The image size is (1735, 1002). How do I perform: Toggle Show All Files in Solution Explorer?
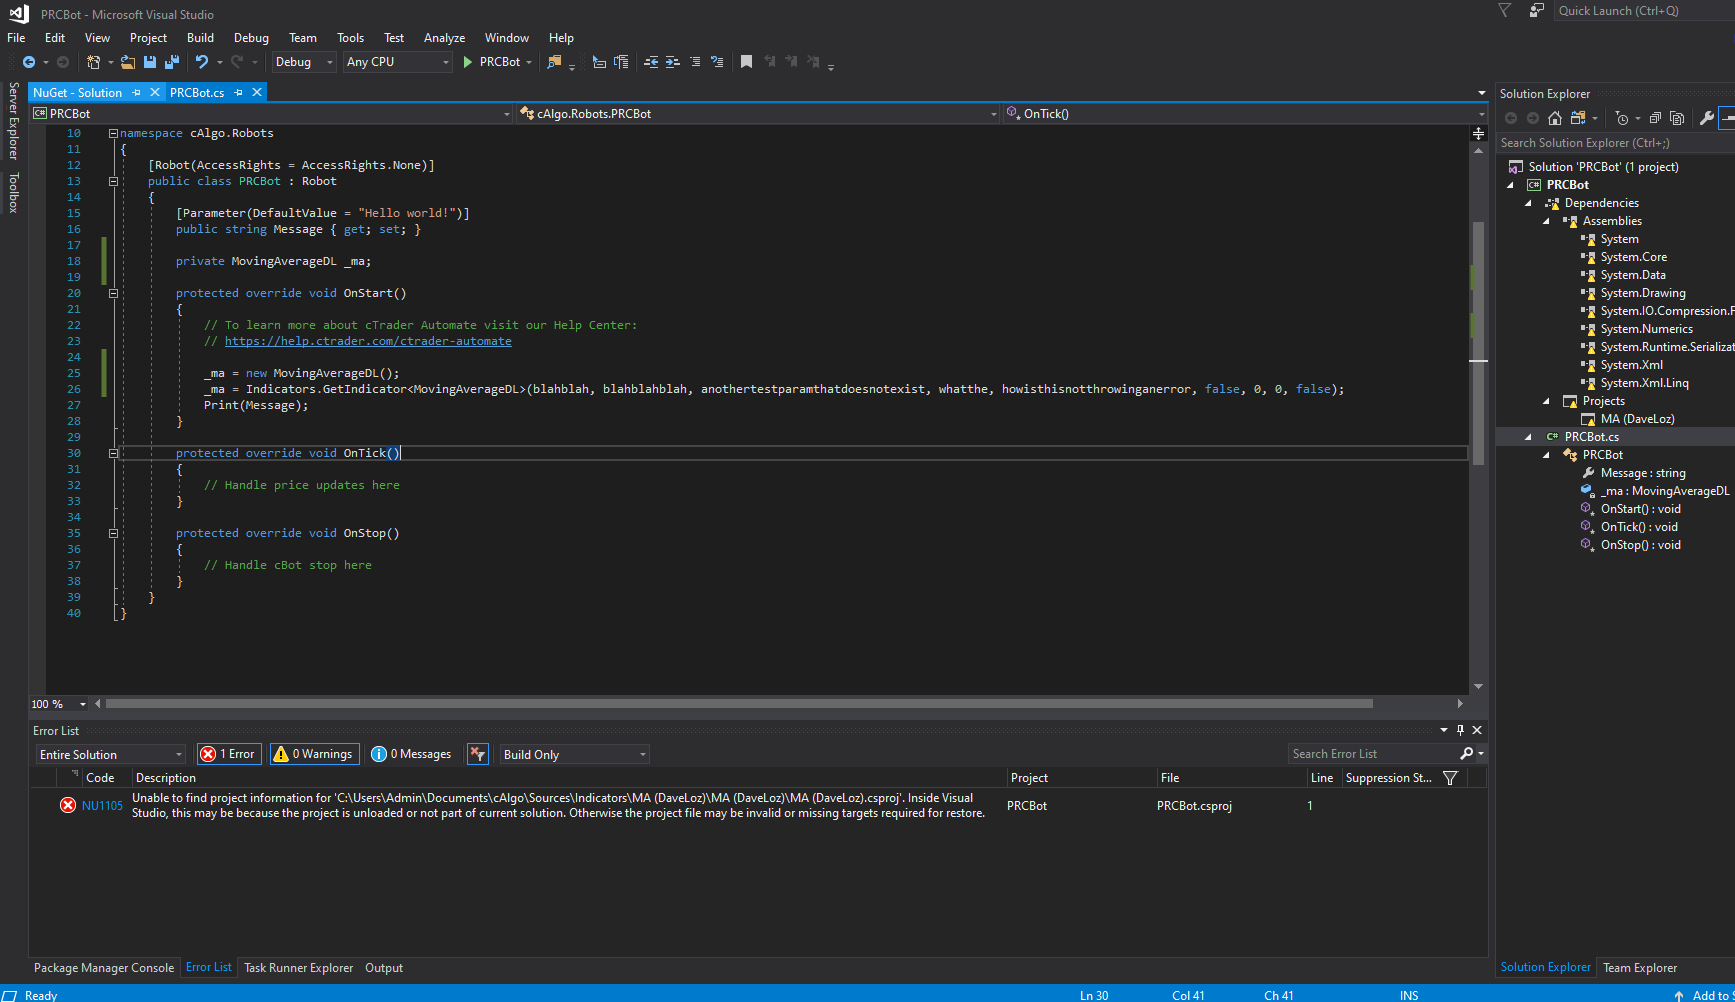click(1677, 118)
